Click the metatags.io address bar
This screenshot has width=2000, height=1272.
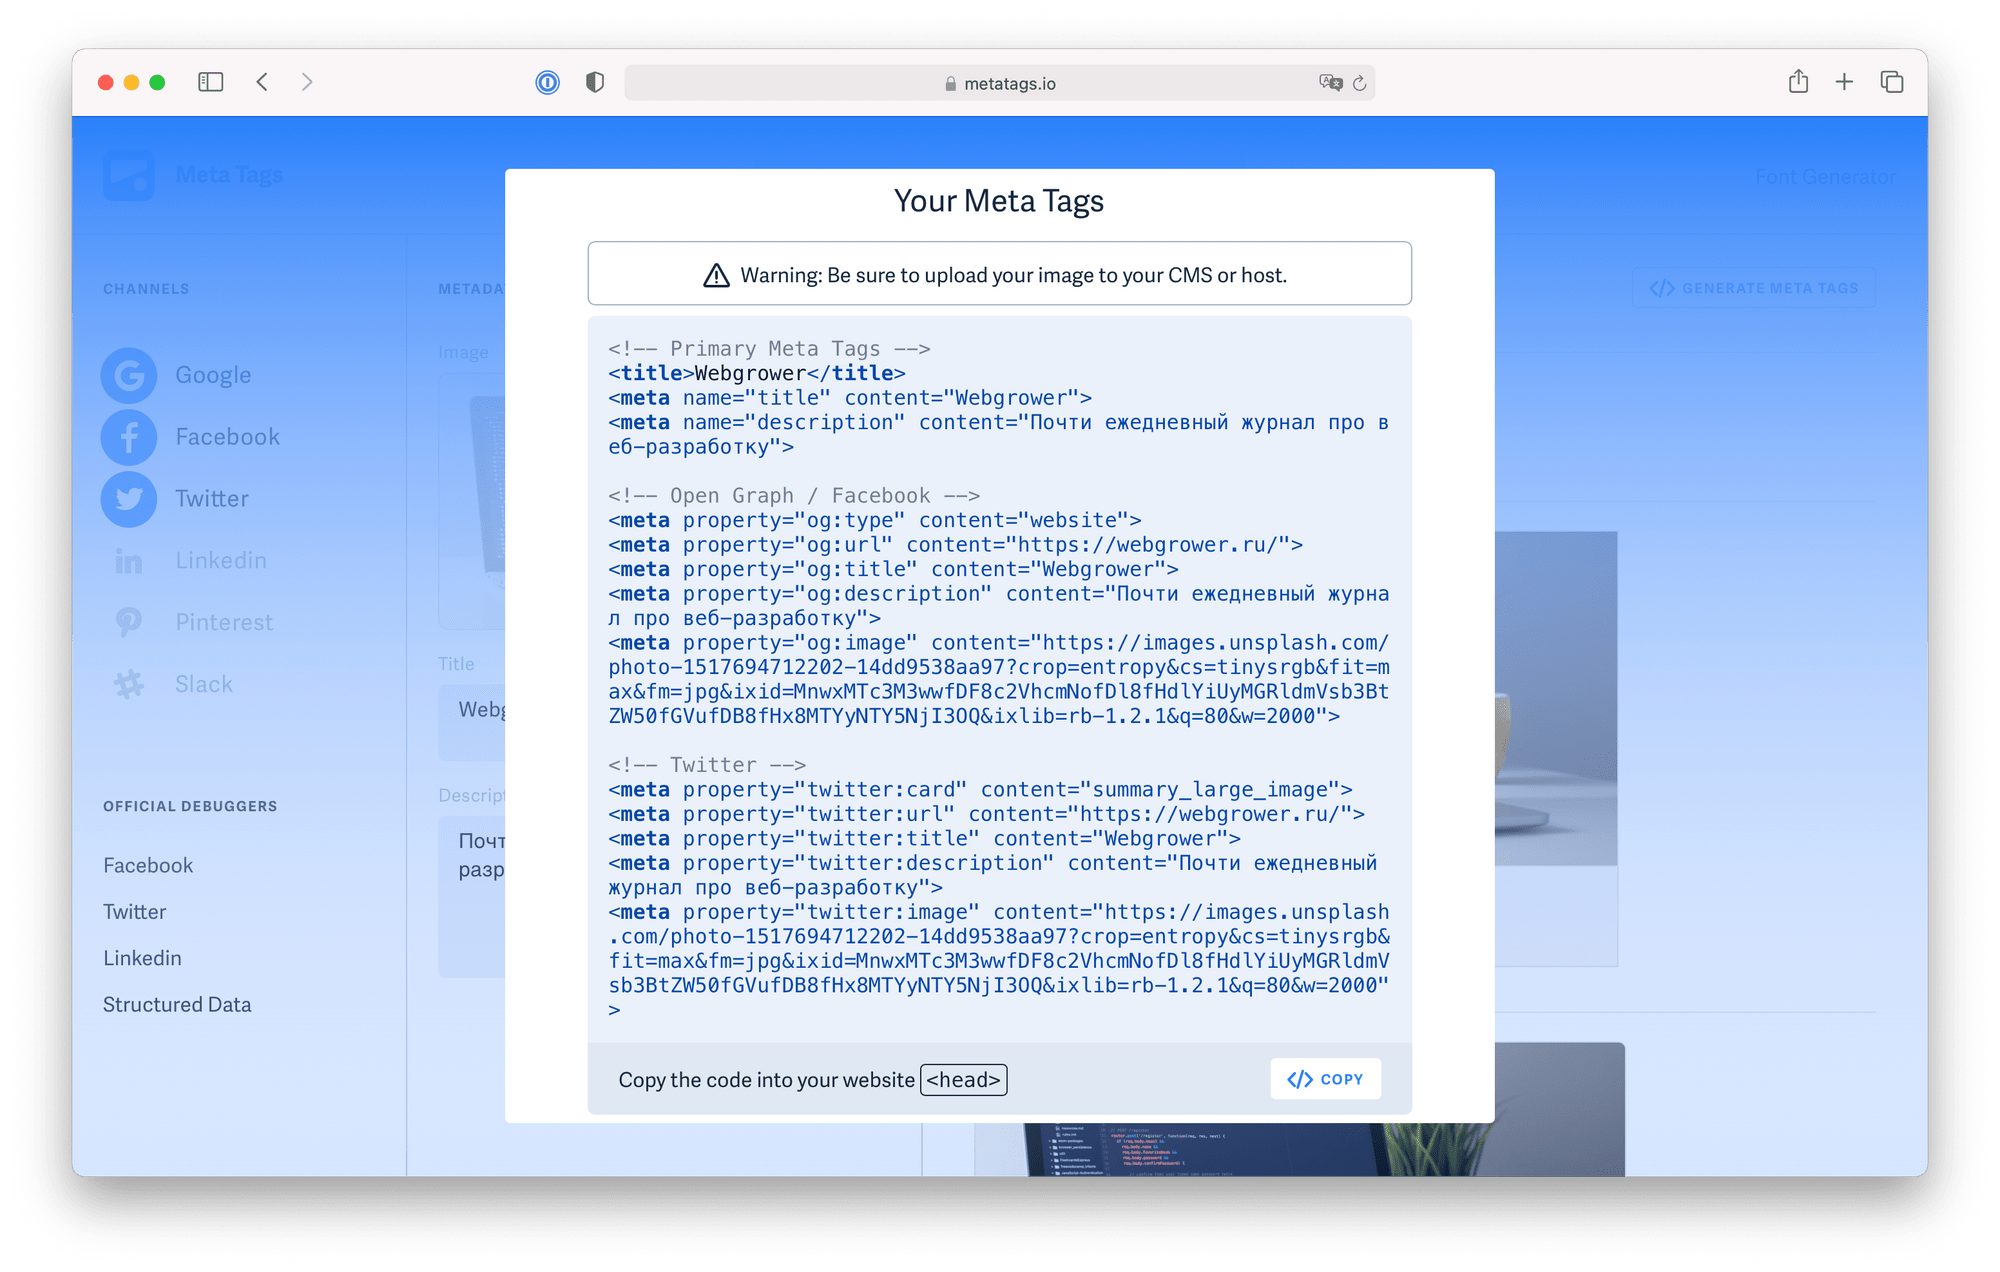pyautogui.click(x=999, y=83)
